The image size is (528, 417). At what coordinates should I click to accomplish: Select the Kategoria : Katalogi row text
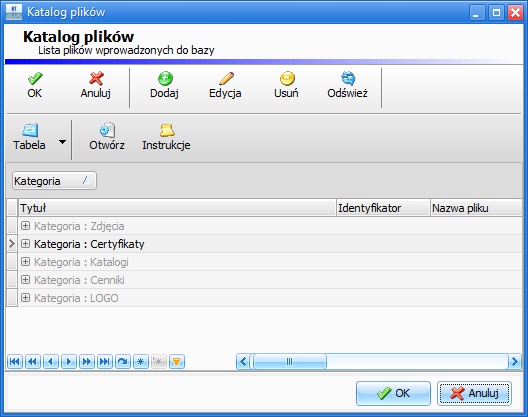click(81, 262)
